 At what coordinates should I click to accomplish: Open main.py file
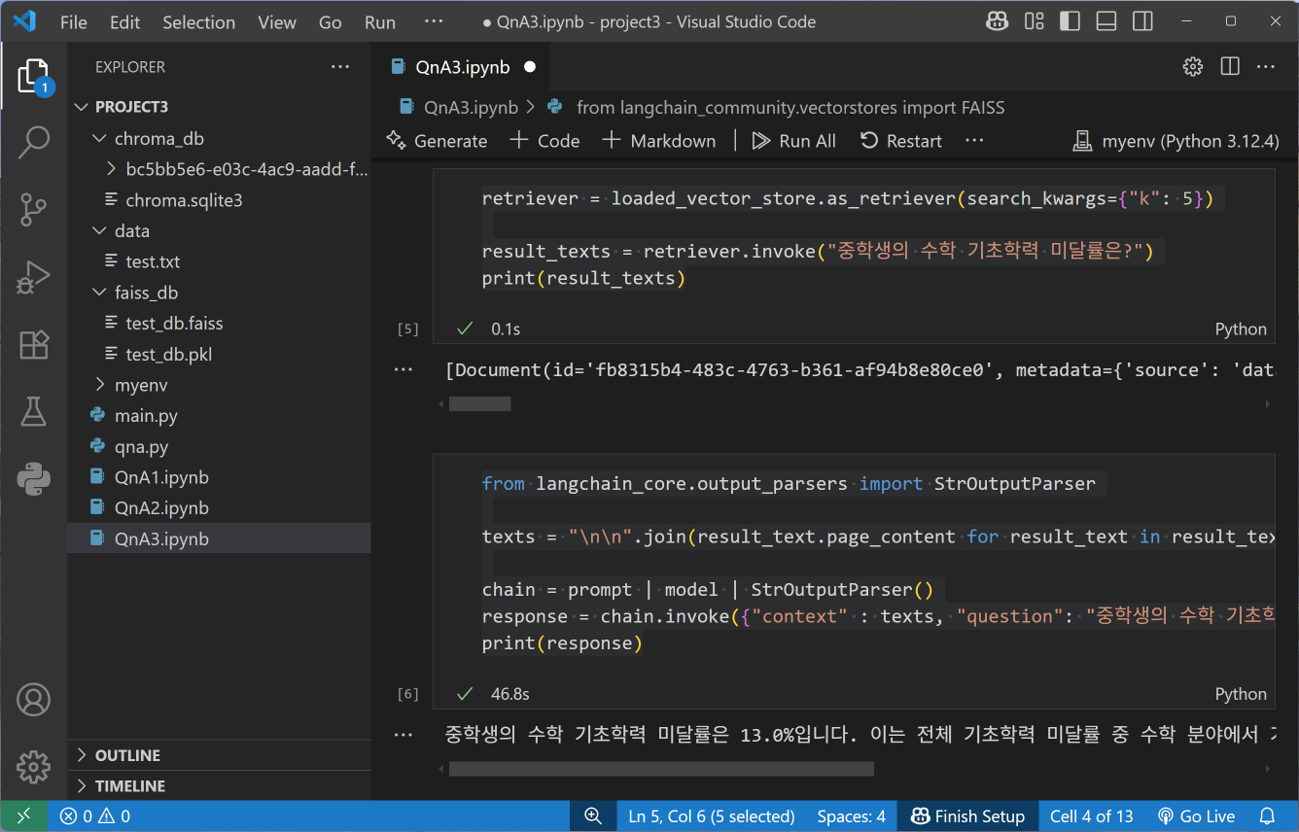[219, 415]
